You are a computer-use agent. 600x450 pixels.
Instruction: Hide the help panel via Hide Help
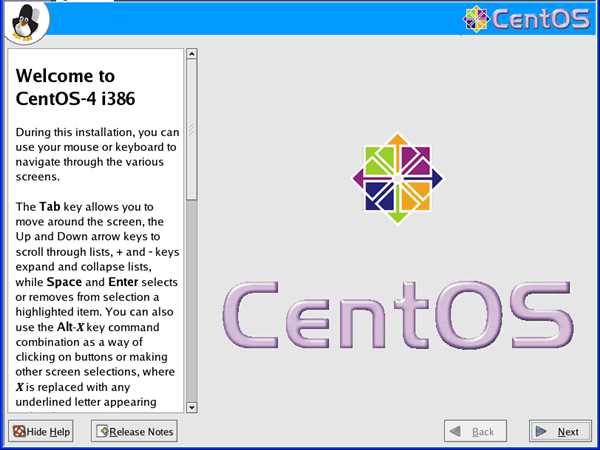point(41,431)
